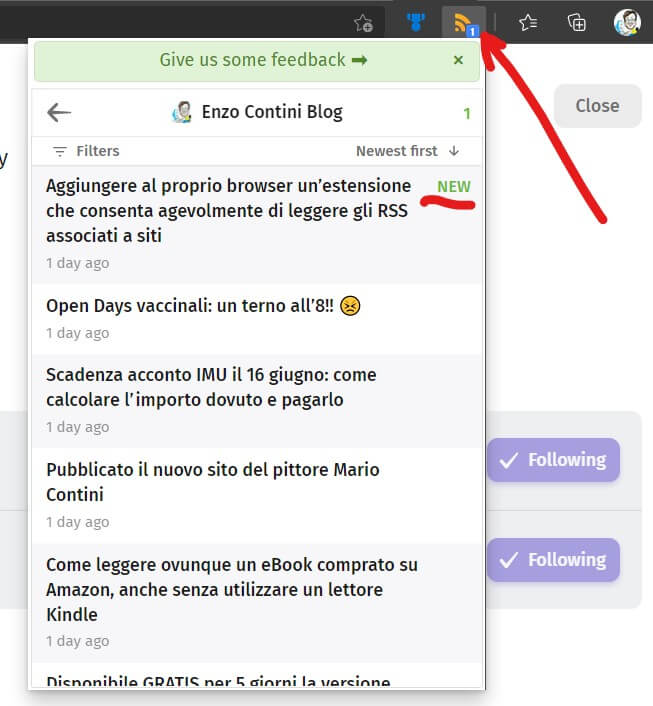Click the Give us some feedback link
The height and width of the screenshot is (706, 653).
(x=262, y=60)
